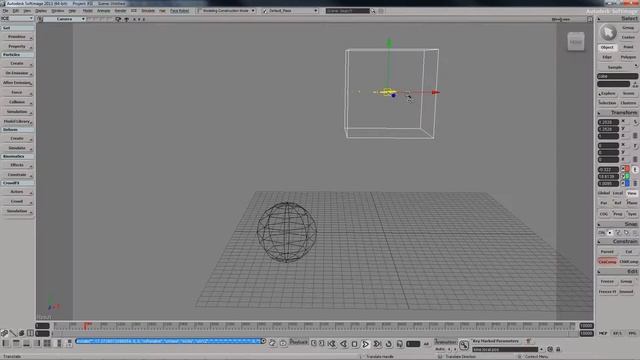This screenshot has width=640, height=360.
Task: Click the search magnifier icon in top bar
Action: click(373, 11)
